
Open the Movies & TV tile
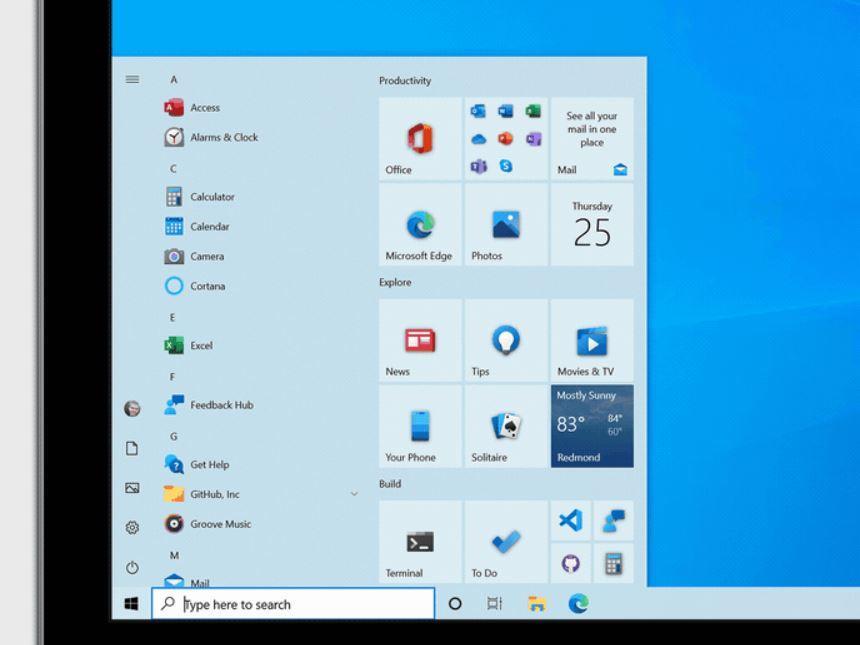coord(592,341)
